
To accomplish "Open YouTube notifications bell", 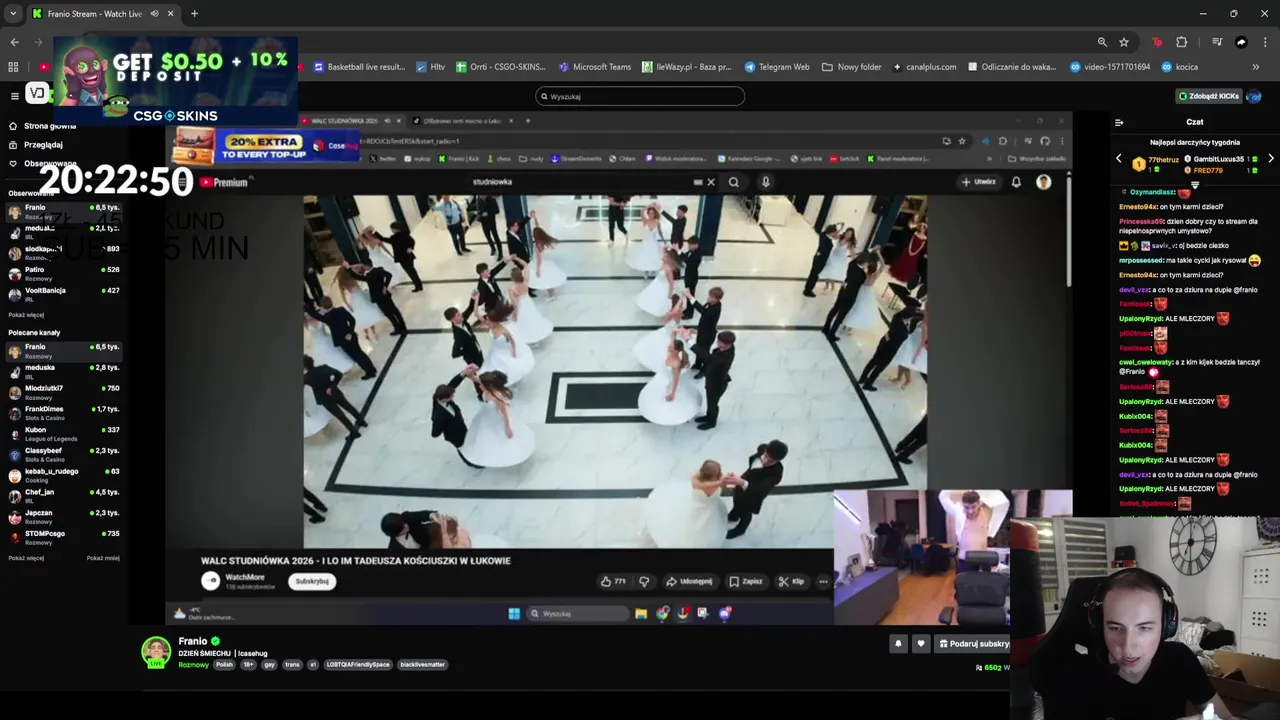I will 1016,182.
